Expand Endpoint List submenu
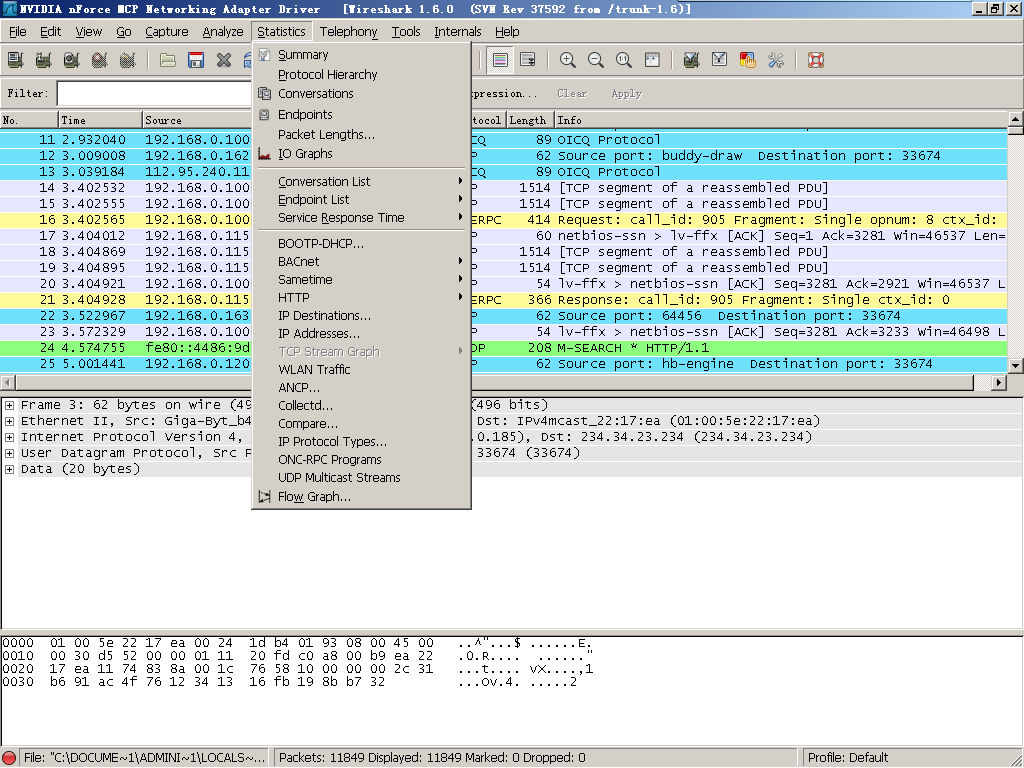Image resolution: width=1024 pixels, height=768 pixels. [361, 200]
